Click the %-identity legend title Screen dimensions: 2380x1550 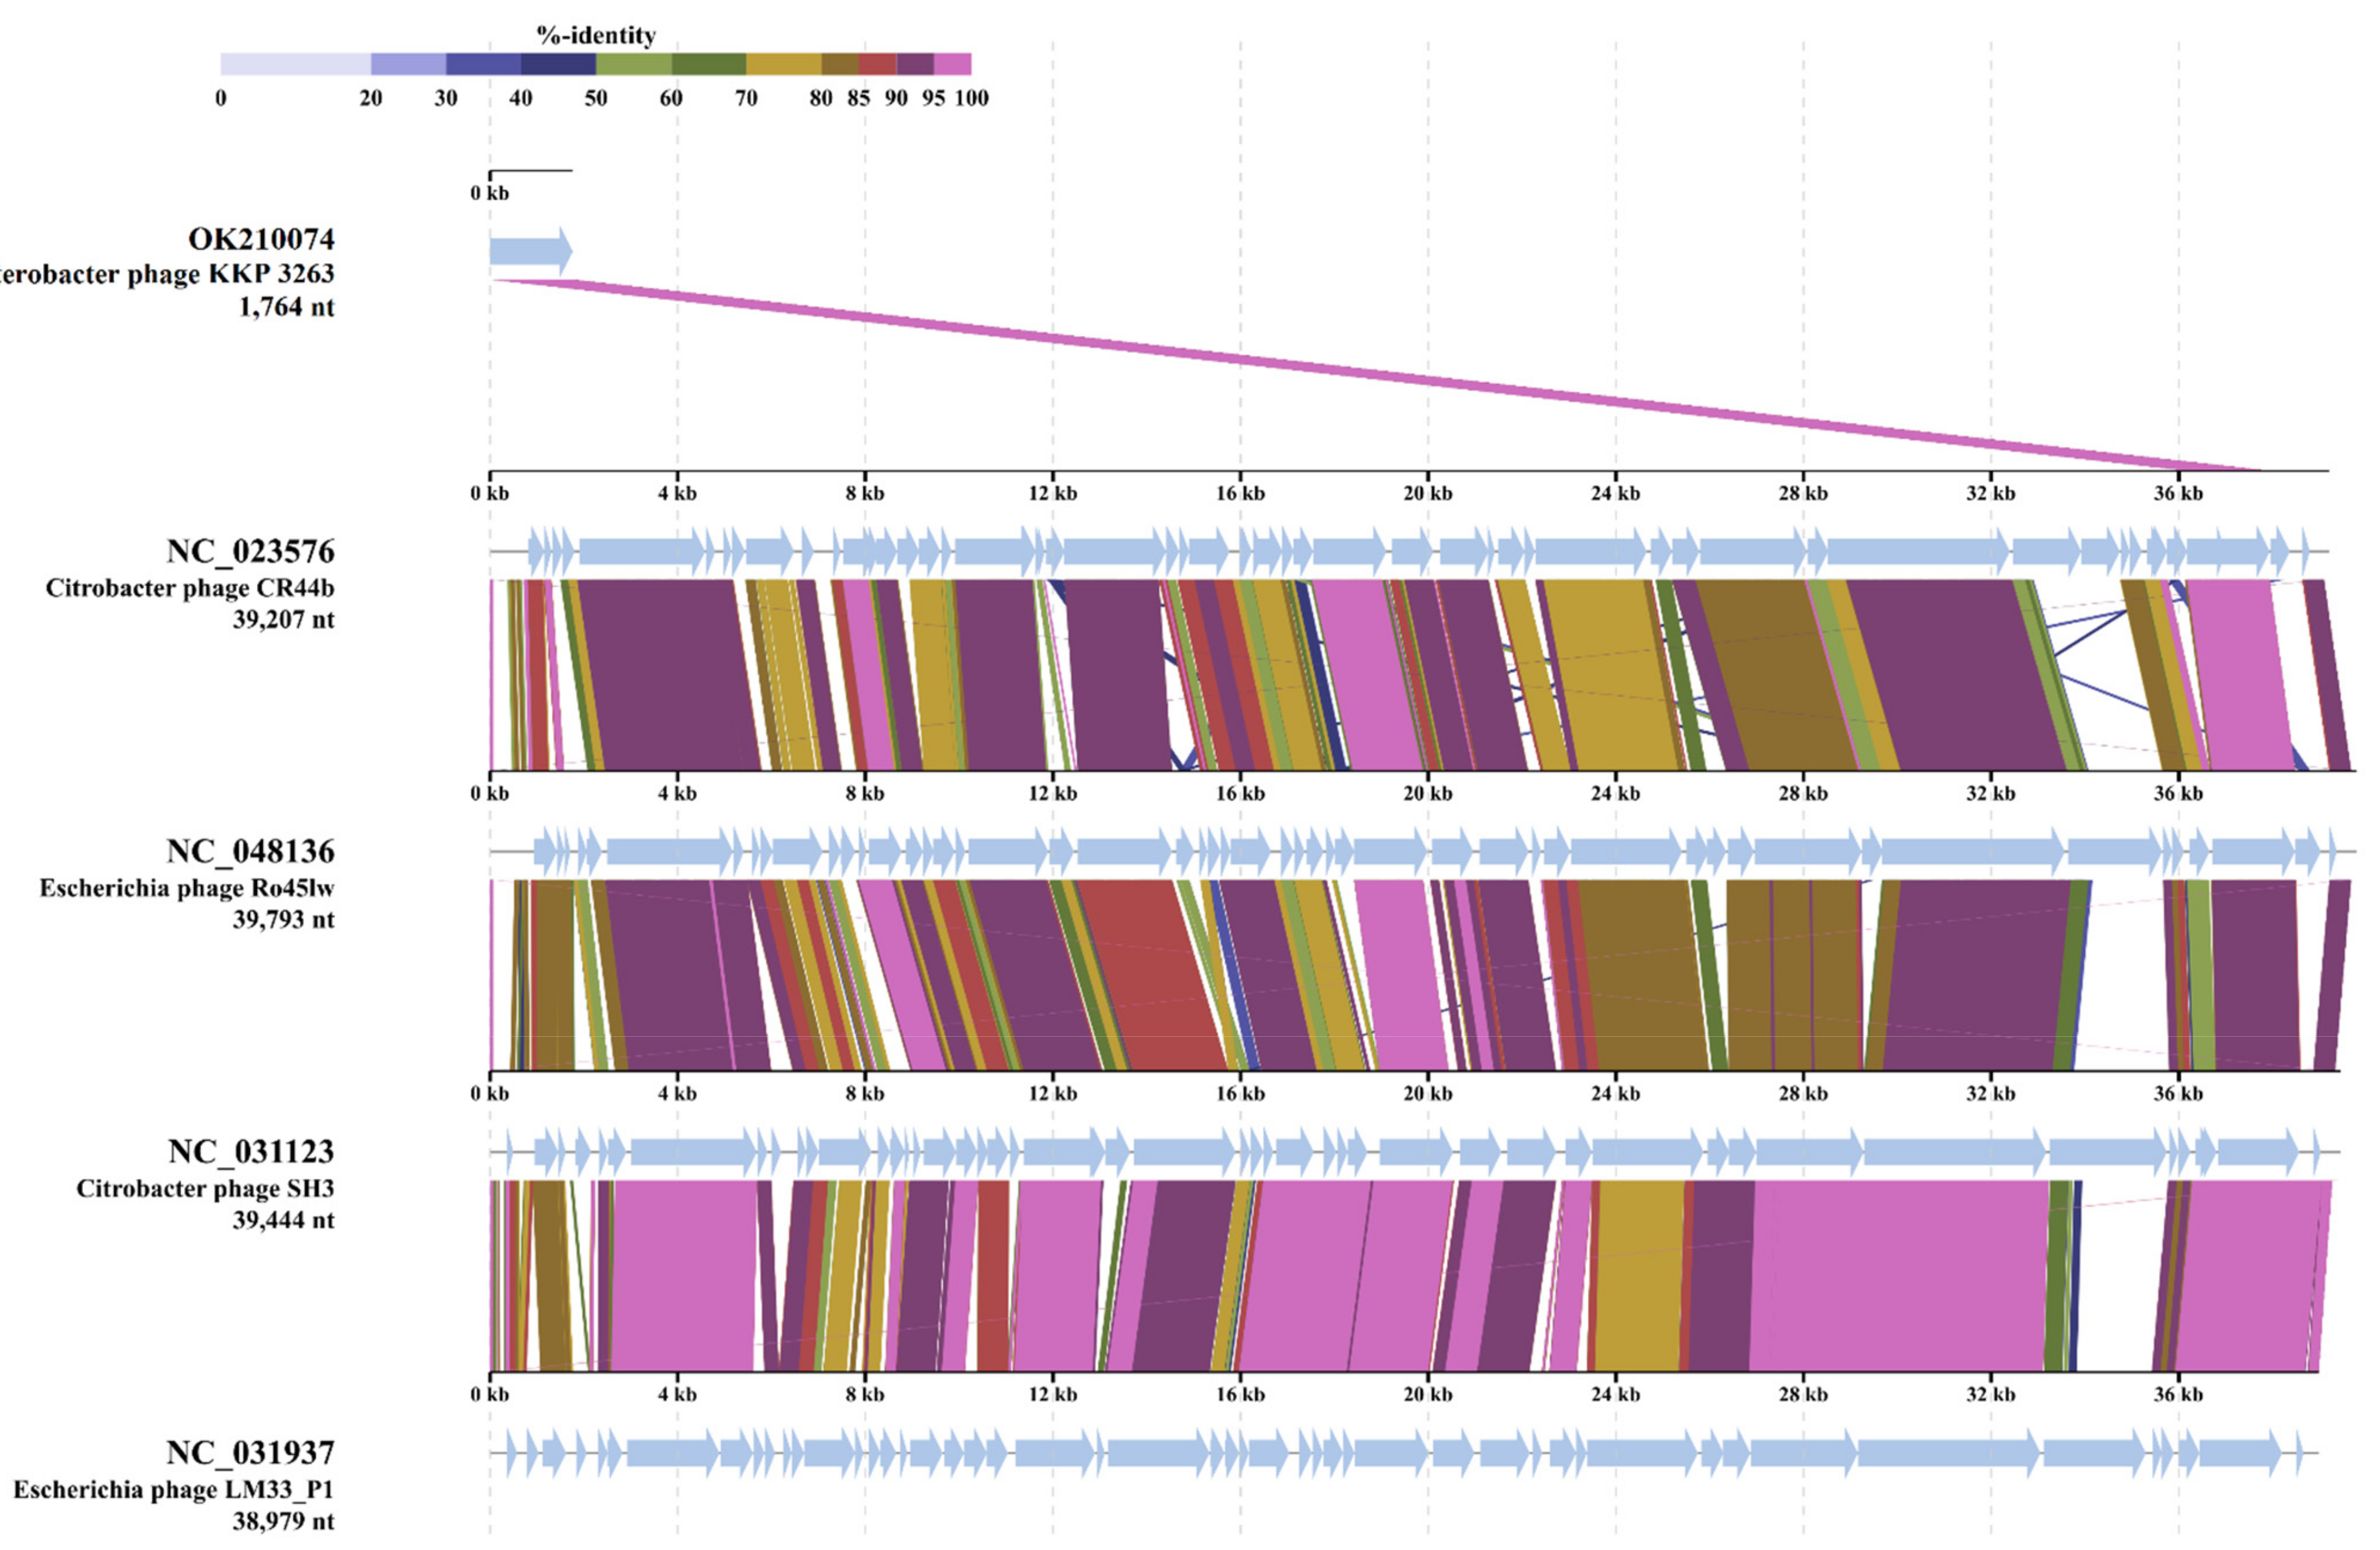(596, 36)
